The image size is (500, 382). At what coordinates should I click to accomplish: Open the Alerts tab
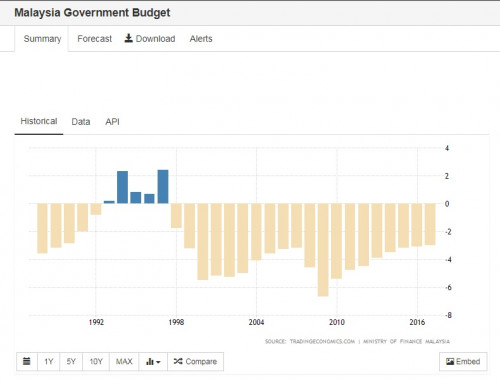(x=201, y=39)
